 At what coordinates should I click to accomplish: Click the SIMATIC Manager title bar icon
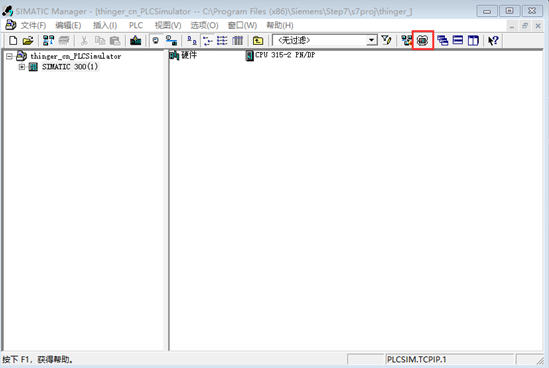pos(7,11)
